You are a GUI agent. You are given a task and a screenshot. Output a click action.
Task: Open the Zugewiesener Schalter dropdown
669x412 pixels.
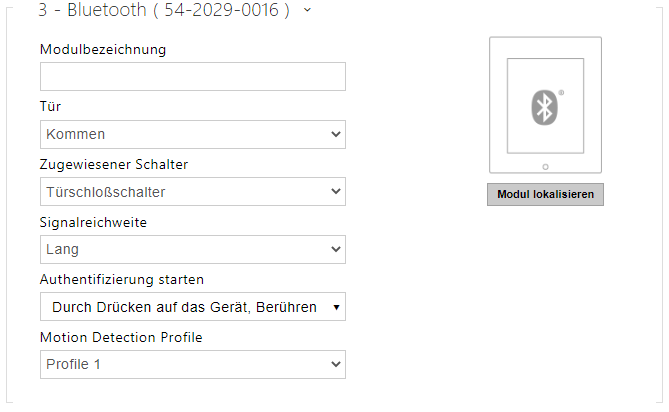pos(193,191)
